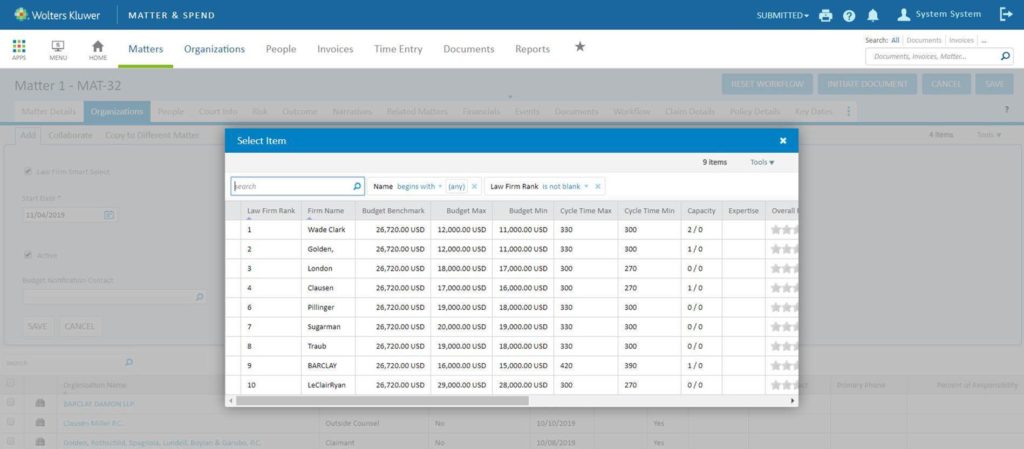Open the Reports menu
The image size is (1024, 449).
point(532,49)
